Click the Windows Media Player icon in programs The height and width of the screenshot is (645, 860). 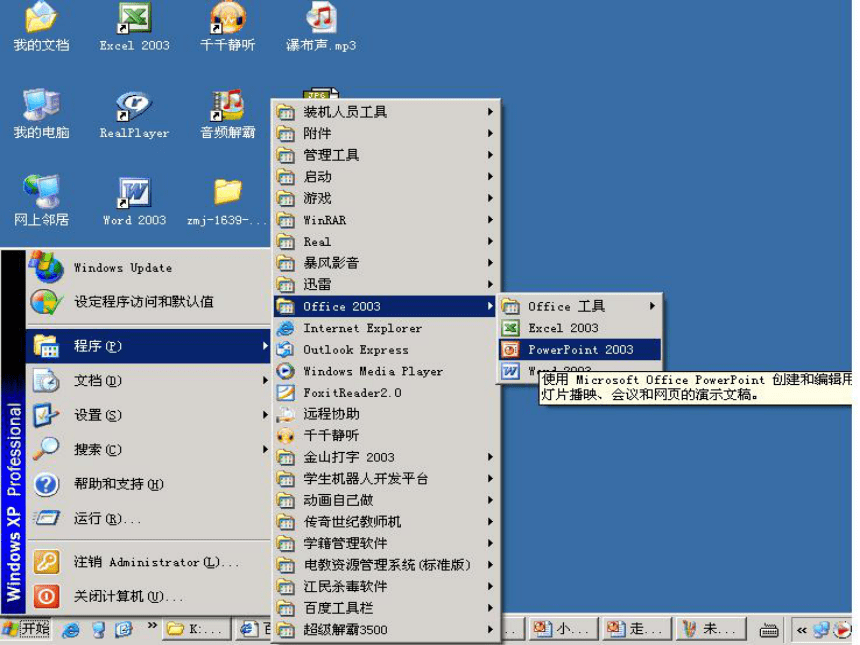click(x=285, y=371)
